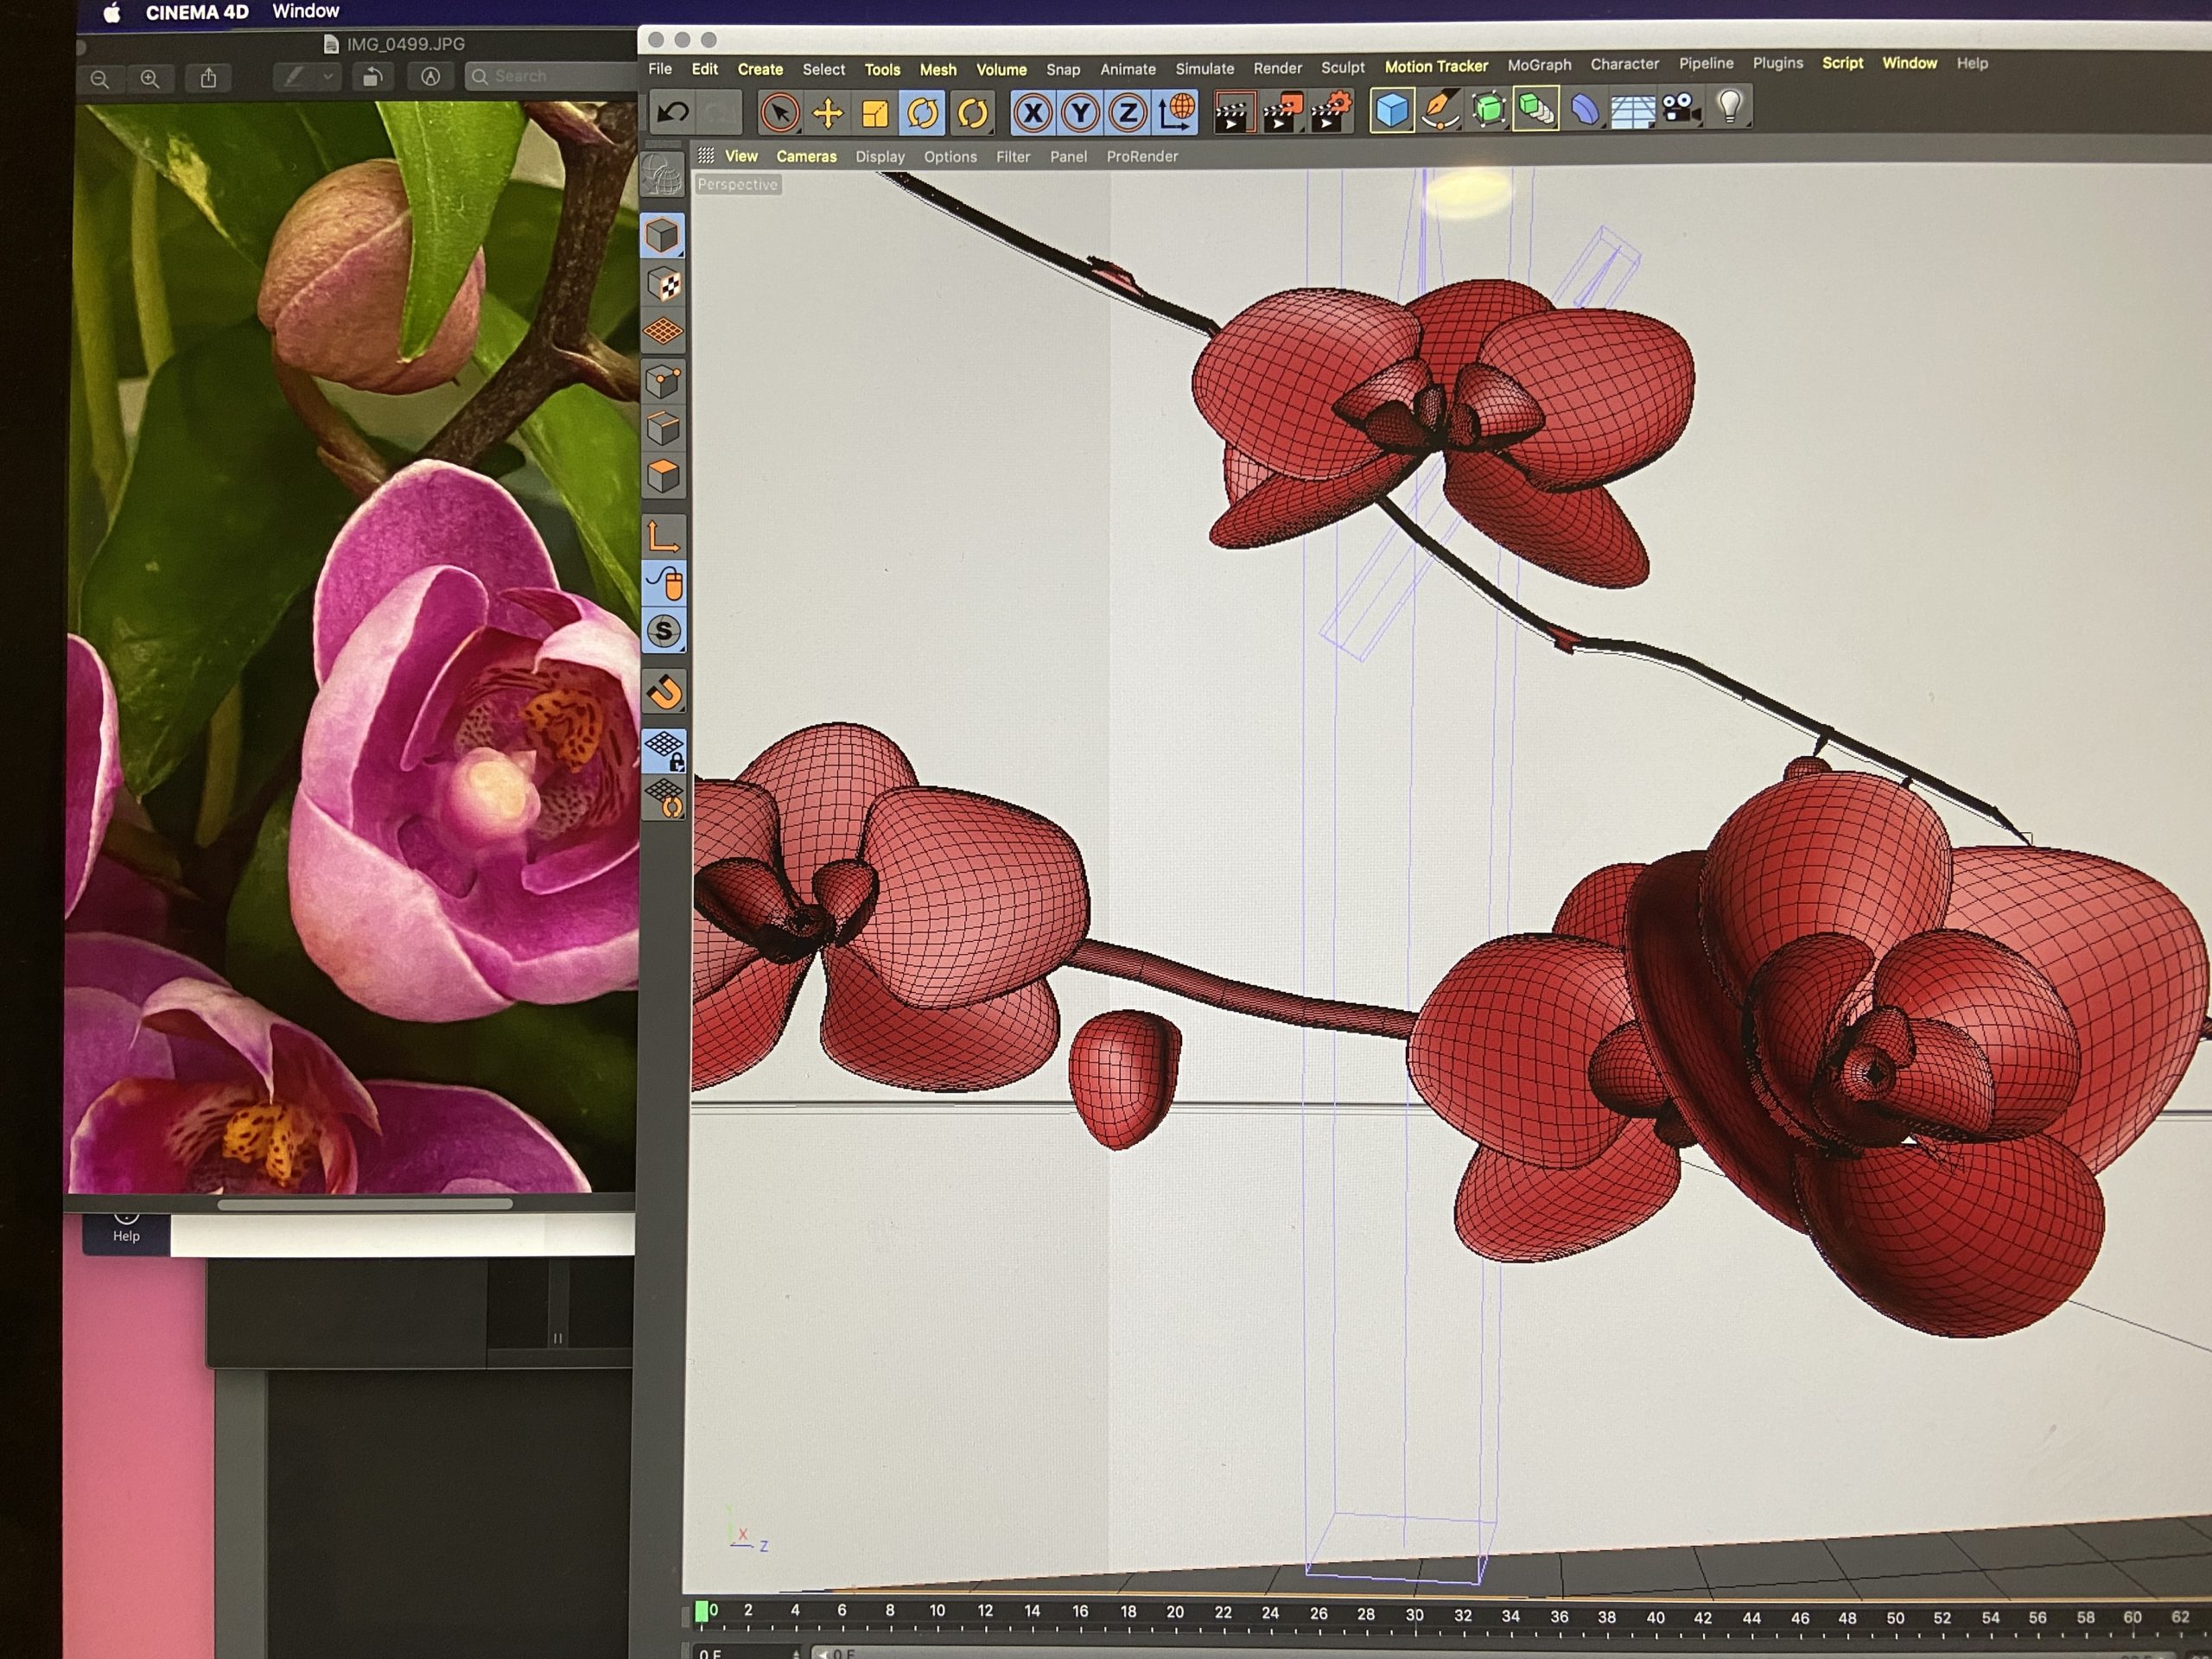Open the Camera objects icon
This screenshot has width=2212, height=1659.
pos(1680,108)
